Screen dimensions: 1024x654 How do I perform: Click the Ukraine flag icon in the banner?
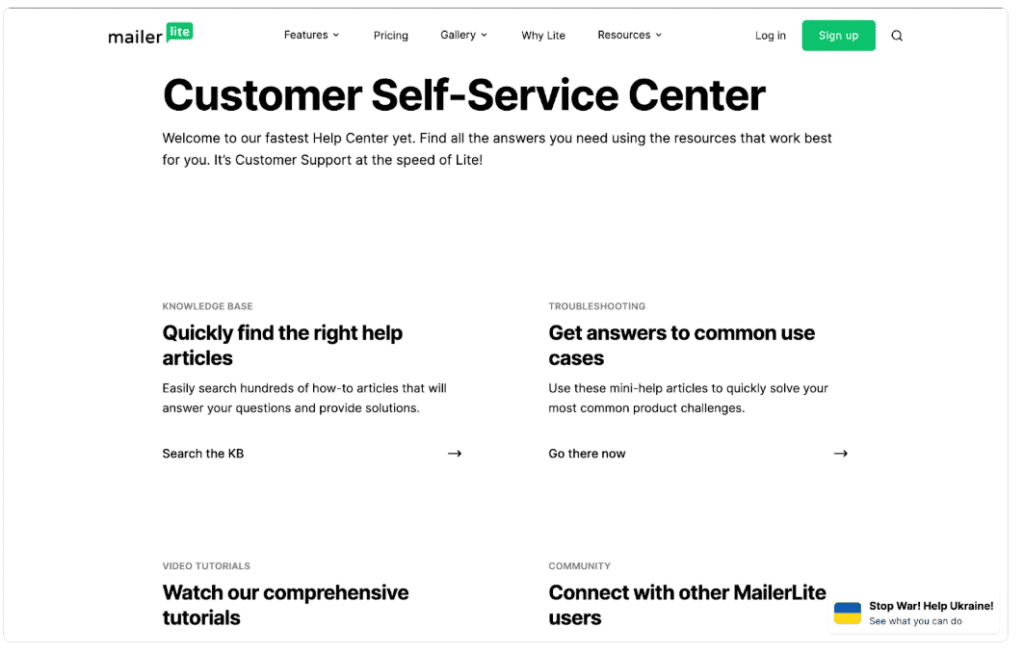(848, 613)
